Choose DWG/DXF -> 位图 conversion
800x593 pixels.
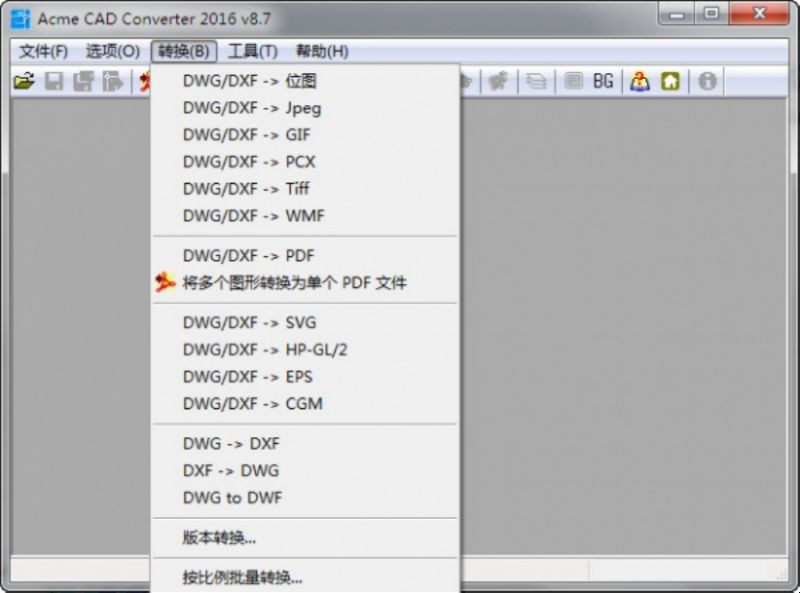pyautogui.click(x=305, y=81)
